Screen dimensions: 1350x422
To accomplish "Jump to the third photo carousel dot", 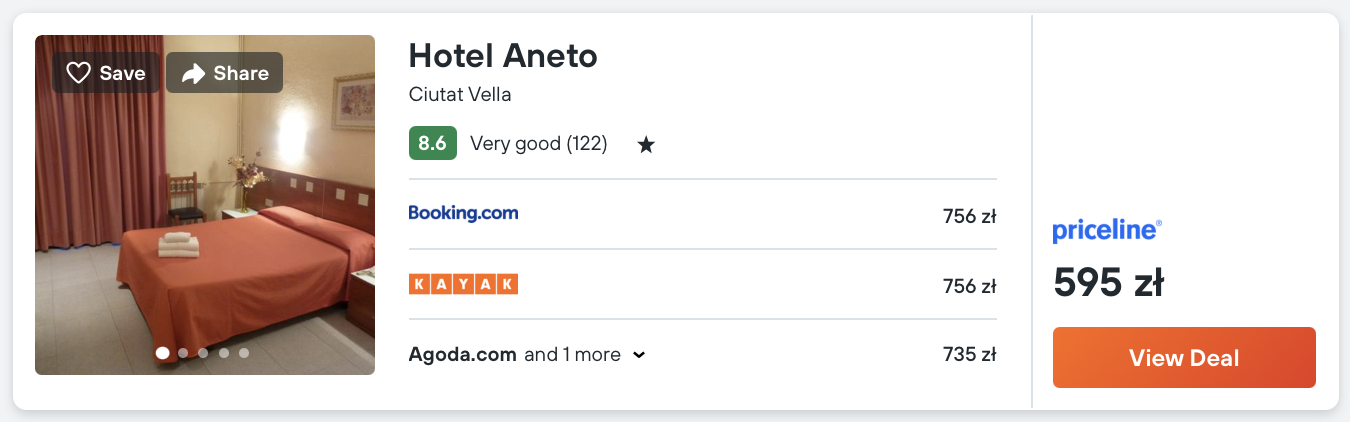I will [203, 353].
